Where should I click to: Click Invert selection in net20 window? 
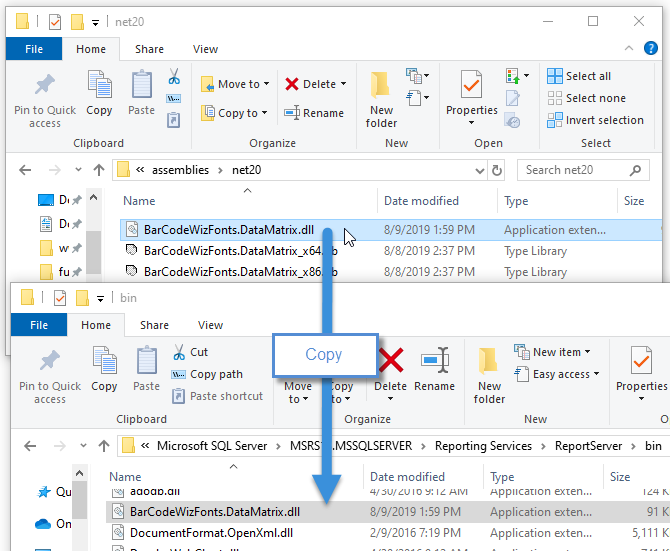(595, 120)
